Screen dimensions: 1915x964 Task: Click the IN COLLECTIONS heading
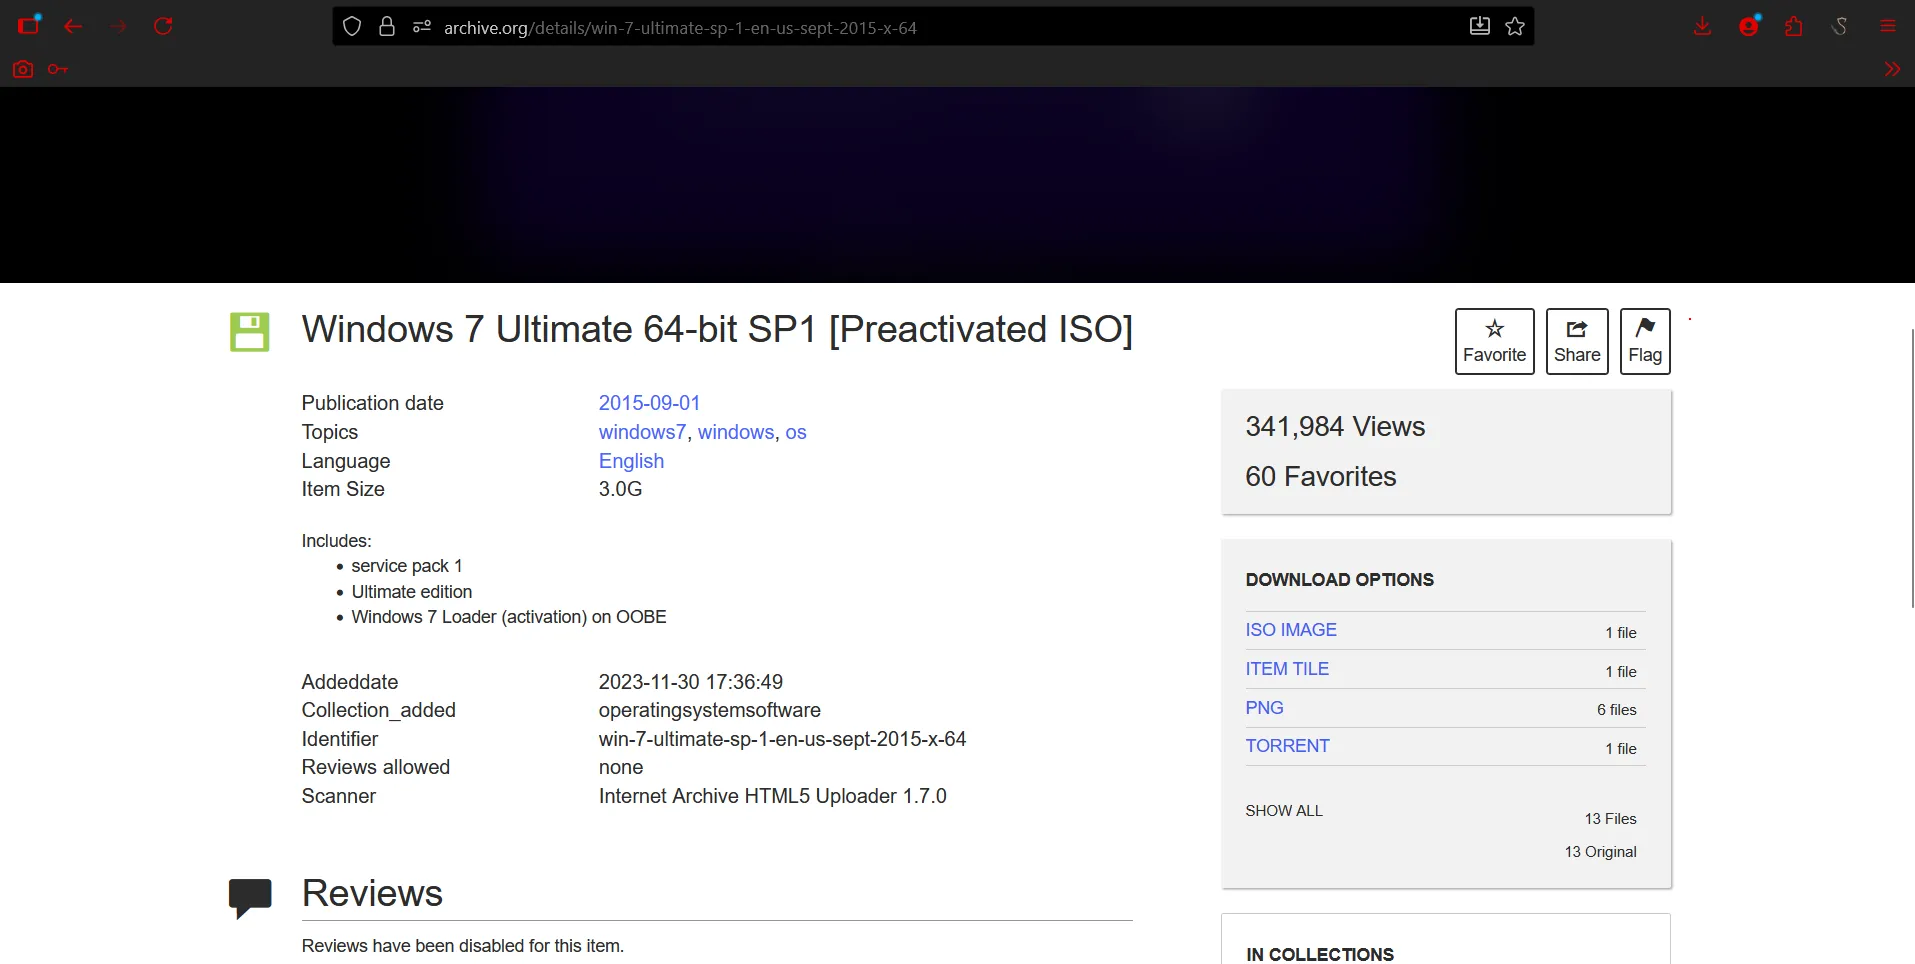[x=1320, y=955]
